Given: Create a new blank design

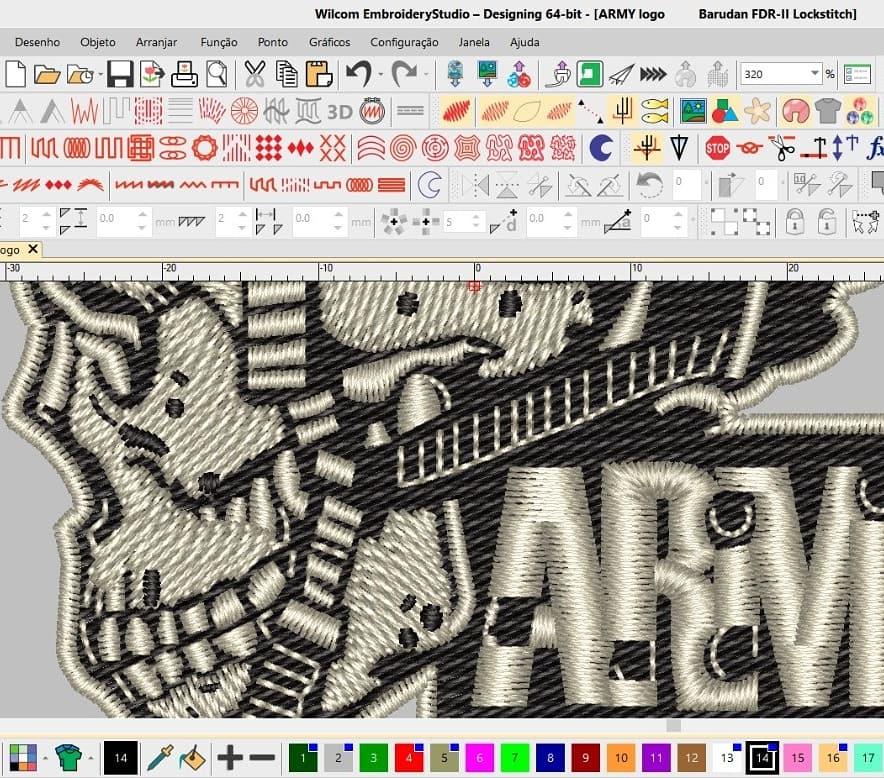Looking at the screenshot, I should click(15, 74).
